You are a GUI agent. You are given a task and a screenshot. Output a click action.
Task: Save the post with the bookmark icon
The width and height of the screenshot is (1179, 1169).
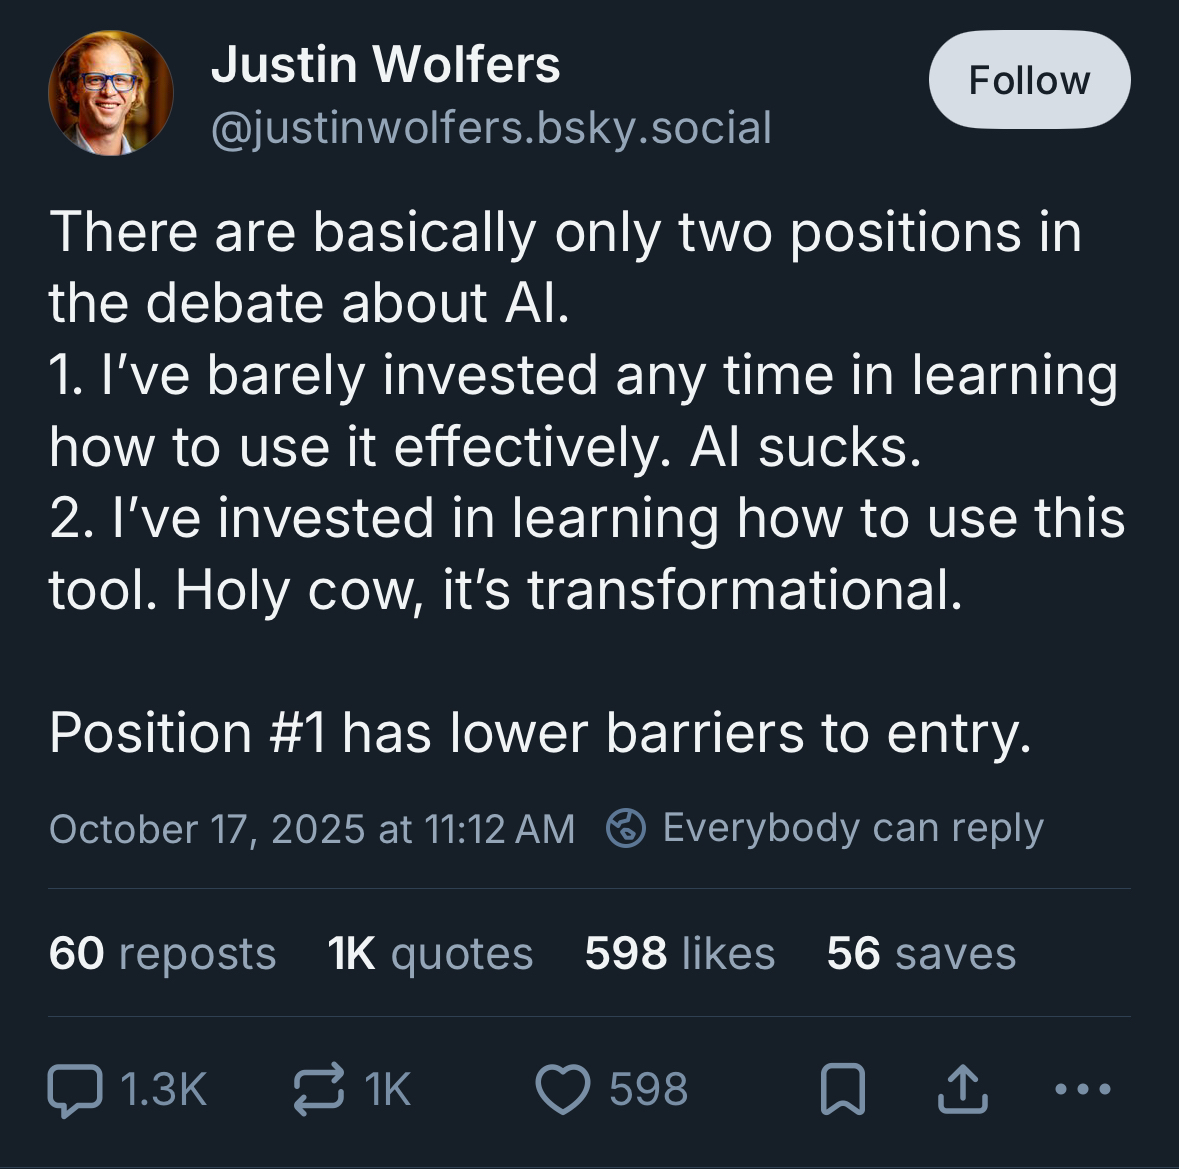coord(842,1090)
